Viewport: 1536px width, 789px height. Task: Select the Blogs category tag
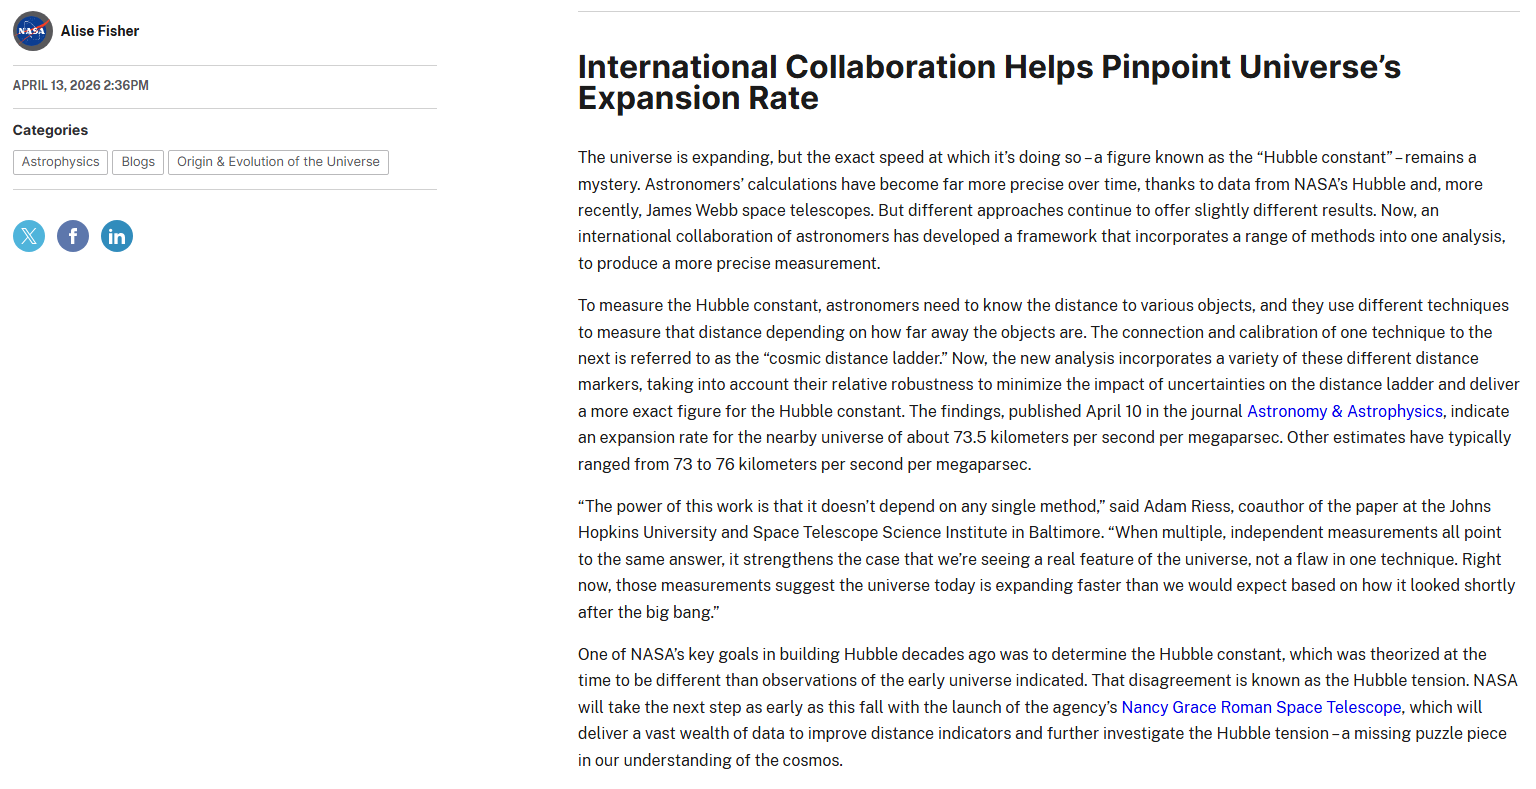[138, 162]
